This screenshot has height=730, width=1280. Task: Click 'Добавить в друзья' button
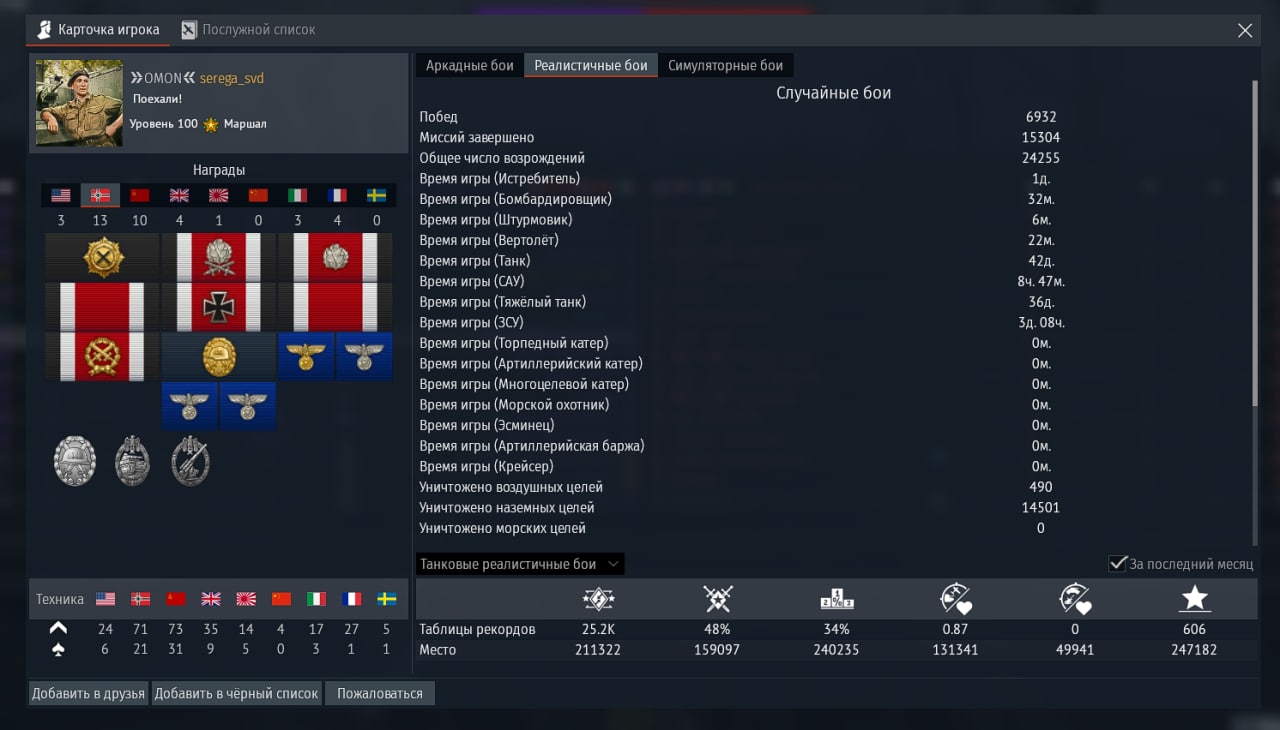click(88, 693)
